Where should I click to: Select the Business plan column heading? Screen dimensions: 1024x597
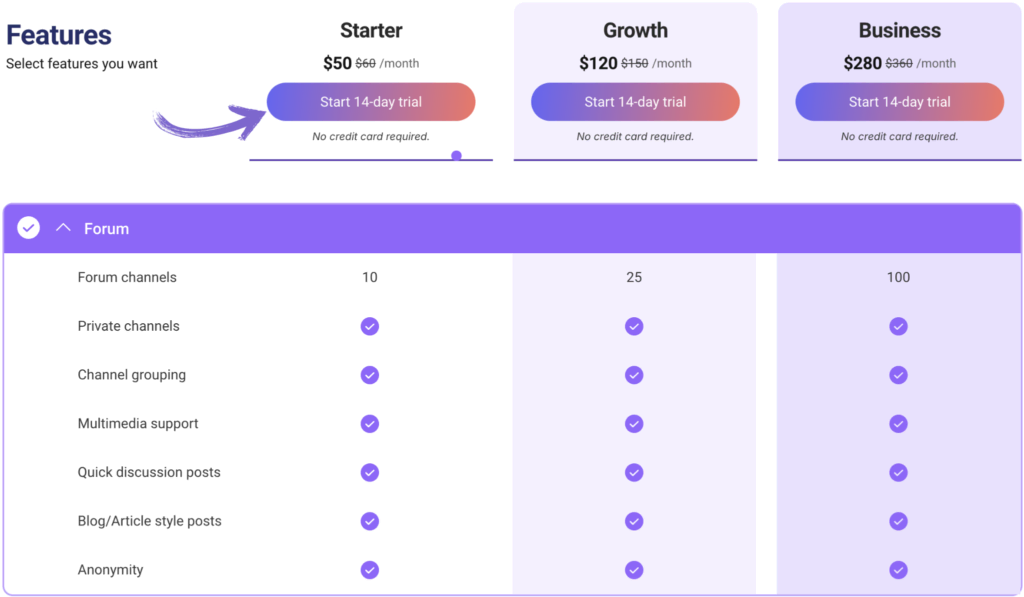(899, 31)
